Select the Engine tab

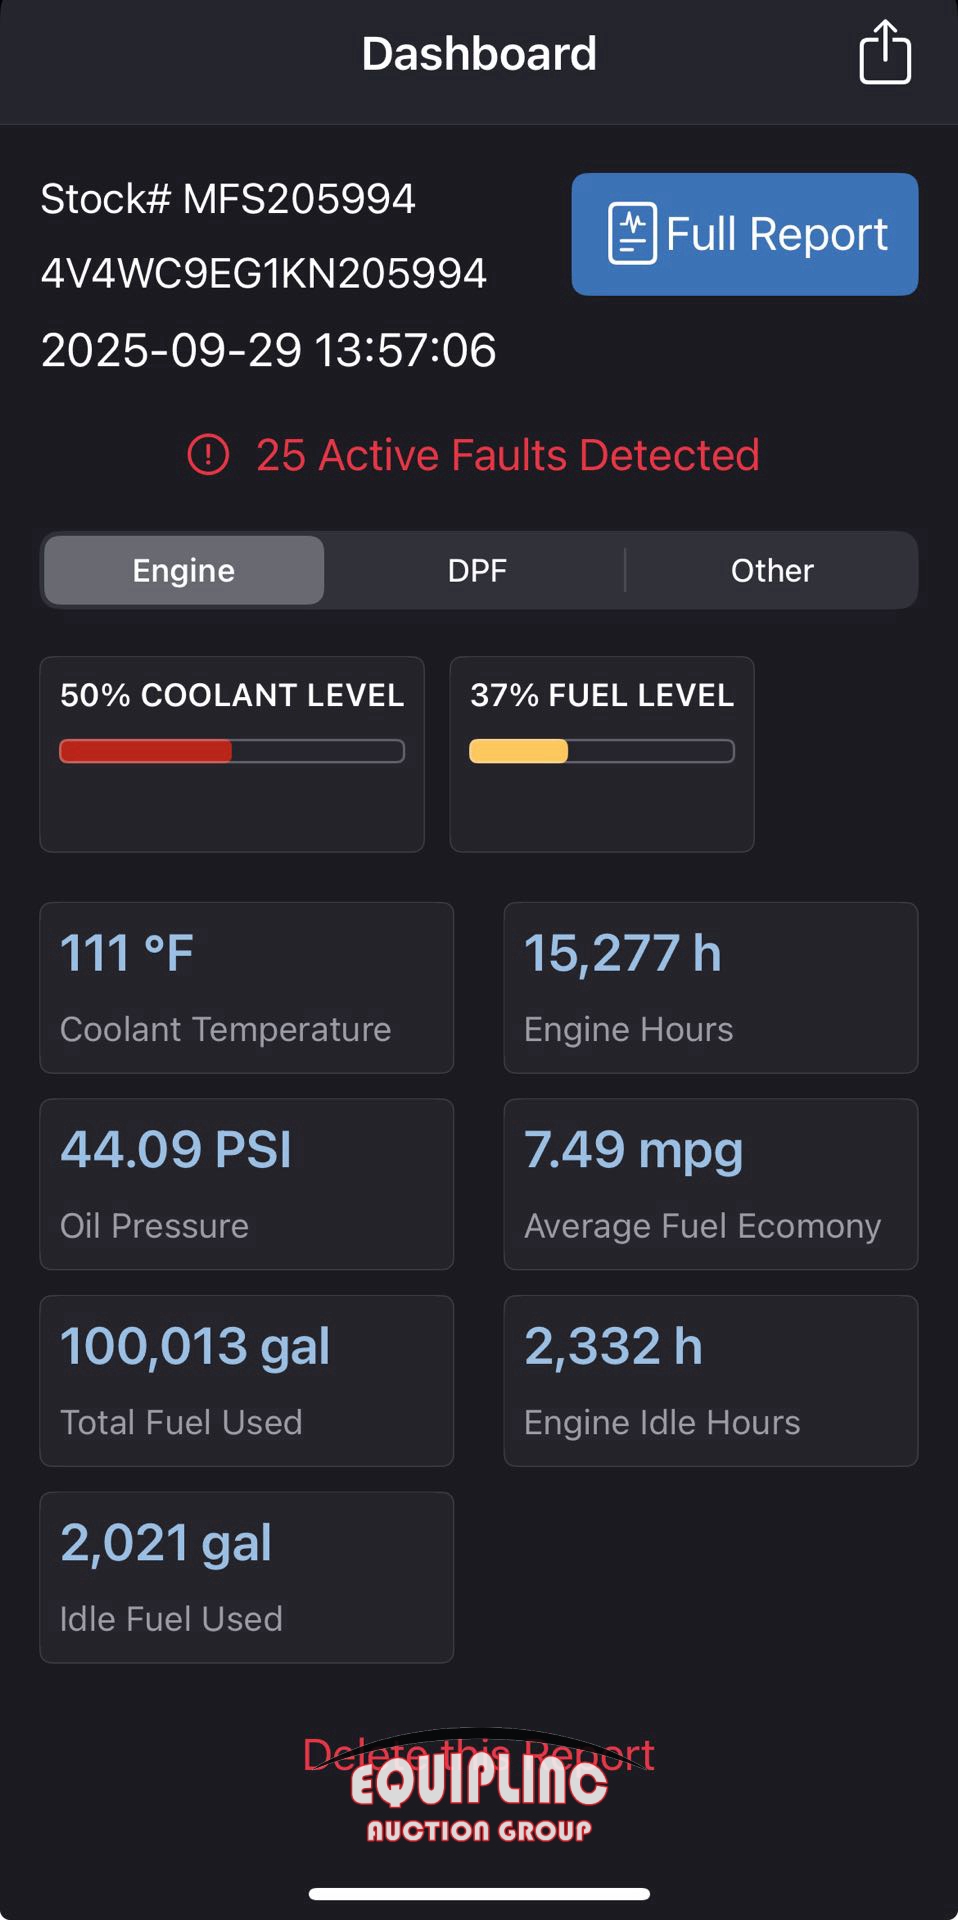184,570
